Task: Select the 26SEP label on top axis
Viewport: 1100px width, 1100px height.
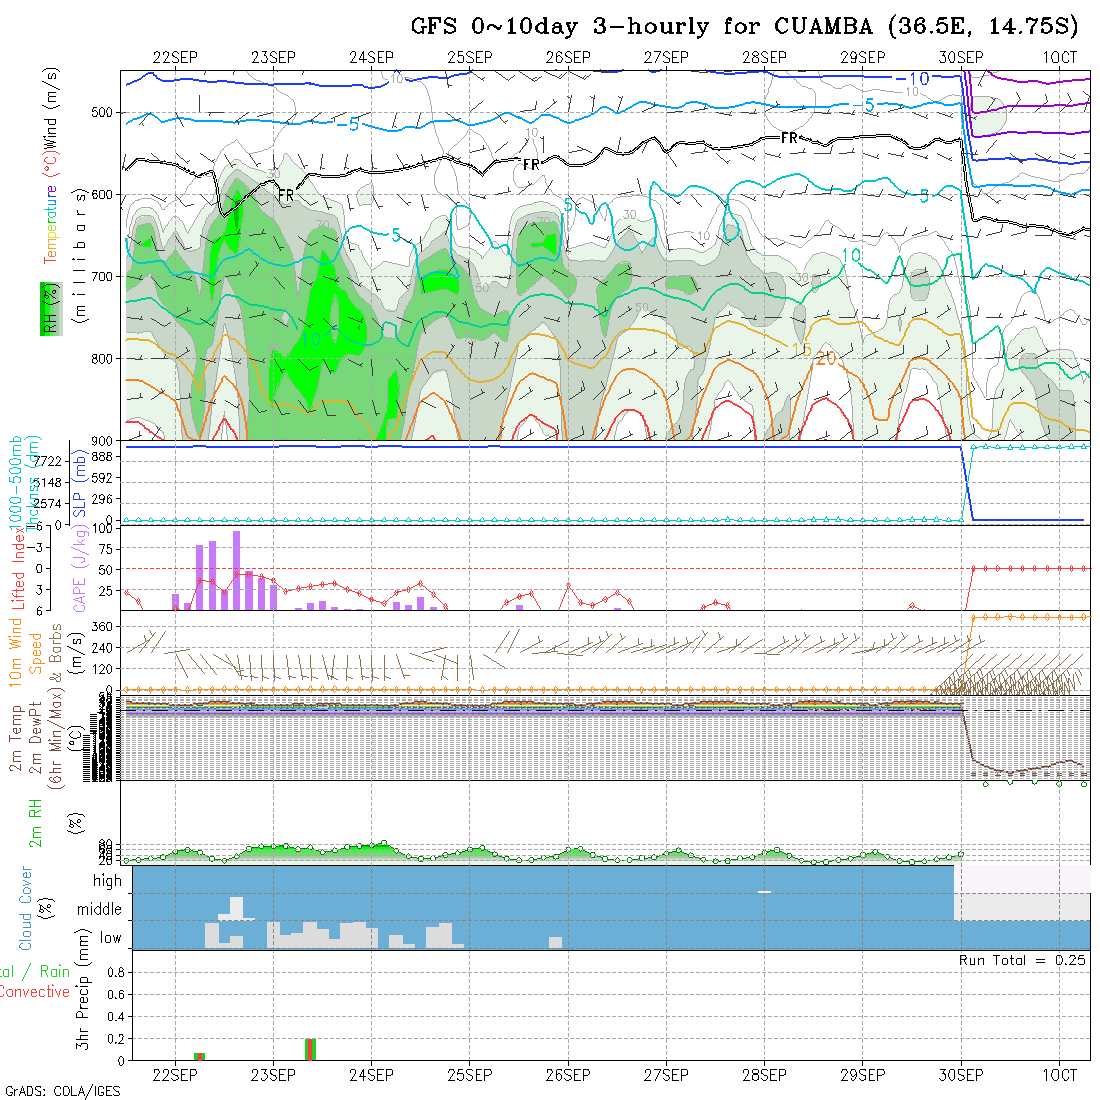Action: [x=568, y=57]
